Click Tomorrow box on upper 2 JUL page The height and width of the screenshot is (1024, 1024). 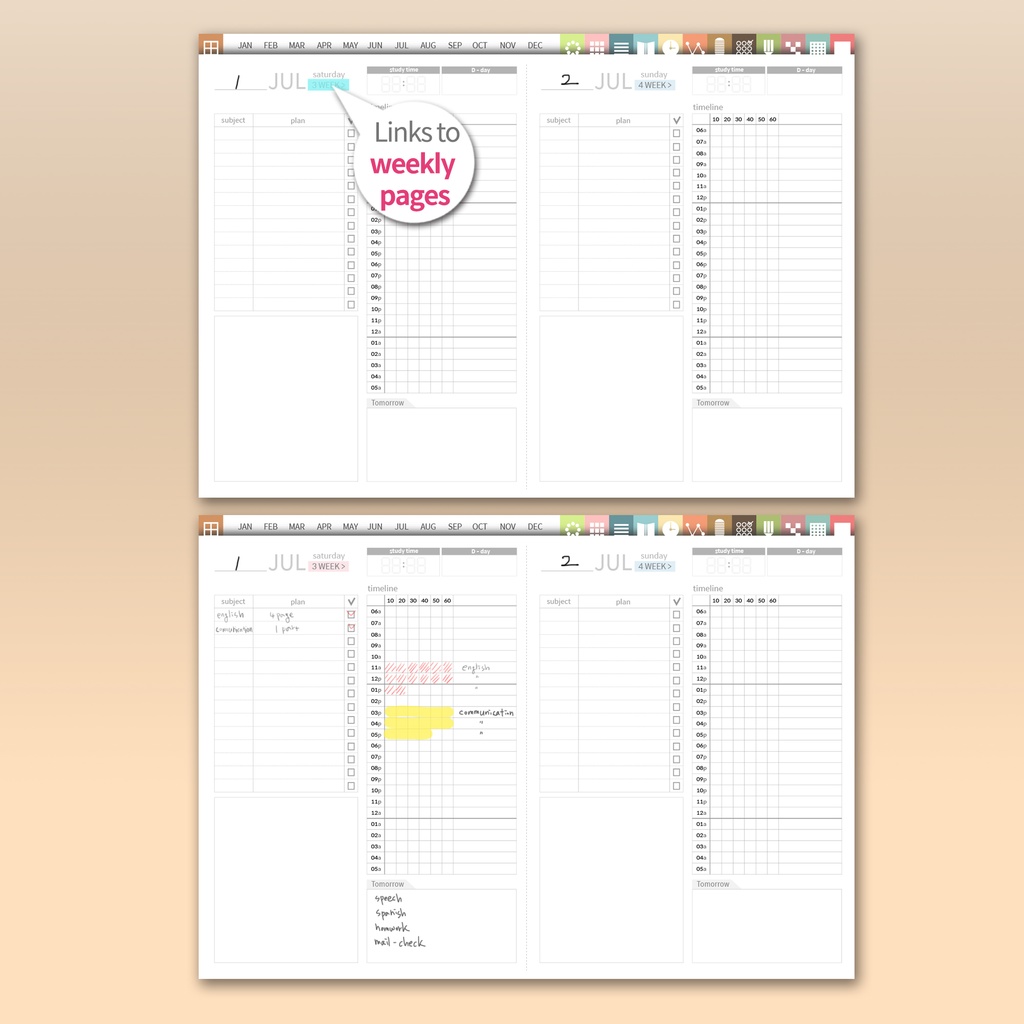pyautogui.click(x=767, y=445)
